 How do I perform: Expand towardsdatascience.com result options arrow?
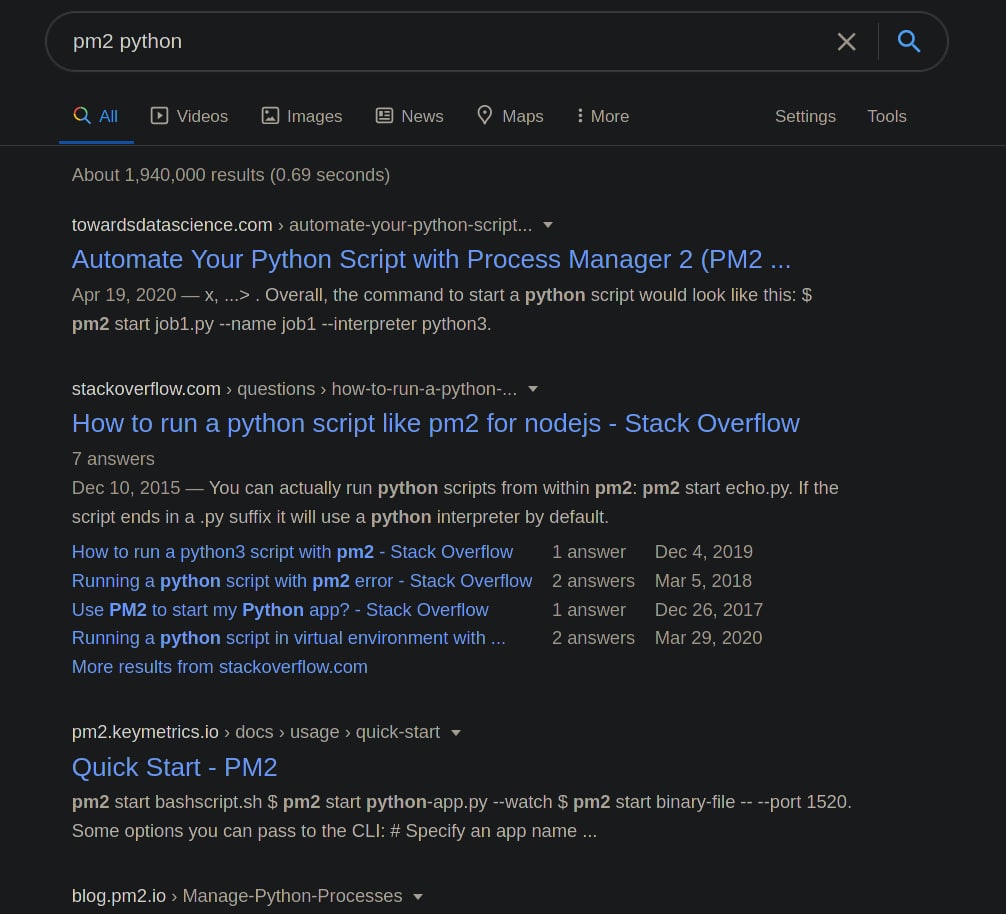point(548,225)
